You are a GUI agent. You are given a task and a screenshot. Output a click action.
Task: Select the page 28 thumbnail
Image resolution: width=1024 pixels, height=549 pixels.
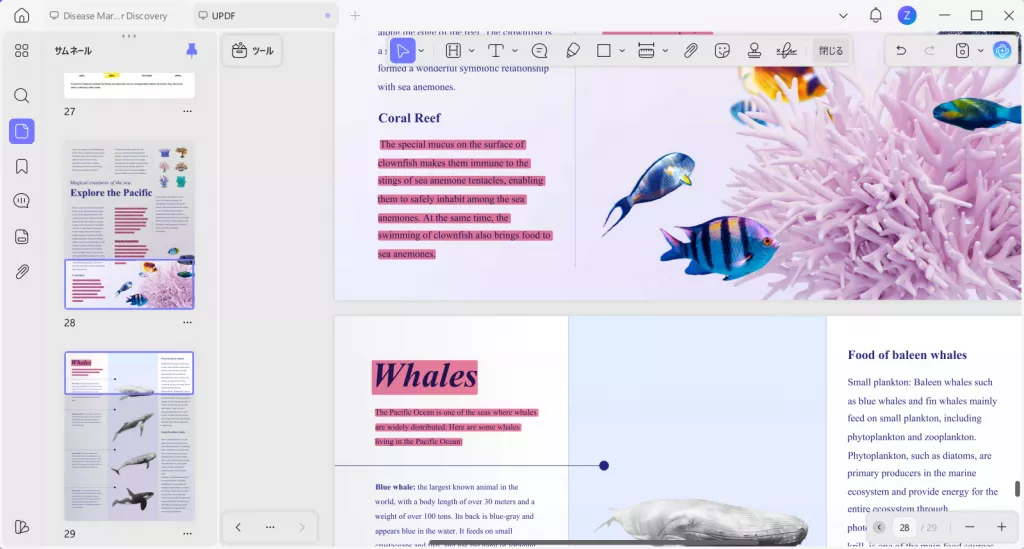click(x=129, y=225)
